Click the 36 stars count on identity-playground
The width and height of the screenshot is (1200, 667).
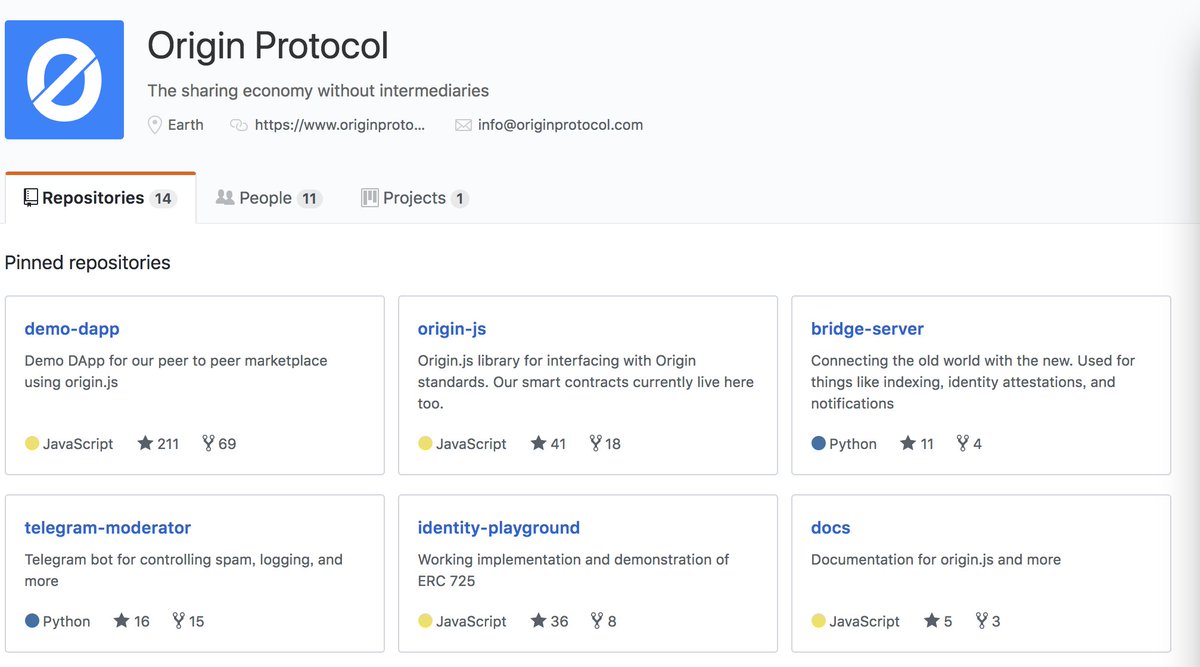point(559,622)
